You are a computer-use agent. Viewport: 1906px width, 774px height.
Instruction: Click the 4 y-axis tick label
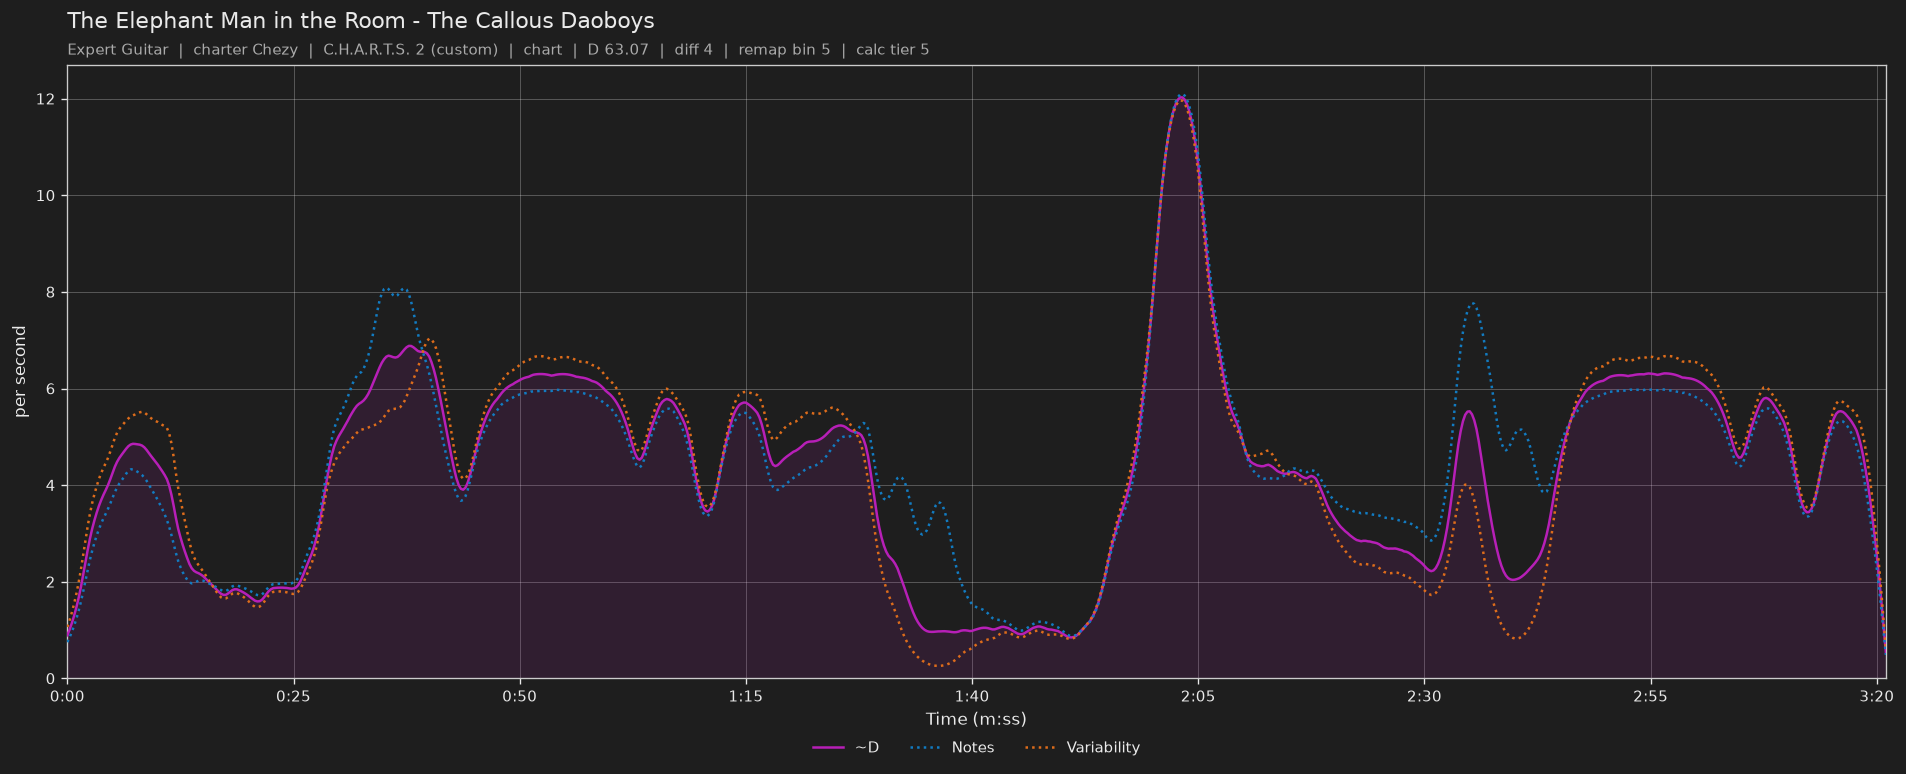coord(51,486)
